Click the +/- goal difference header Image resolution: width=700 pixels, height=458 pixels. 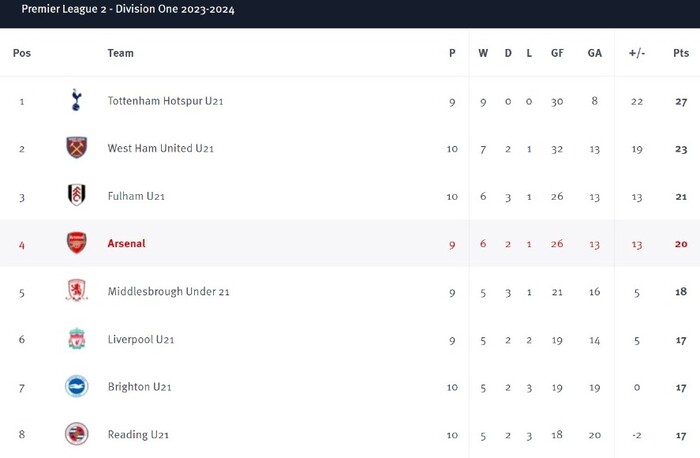637,53
